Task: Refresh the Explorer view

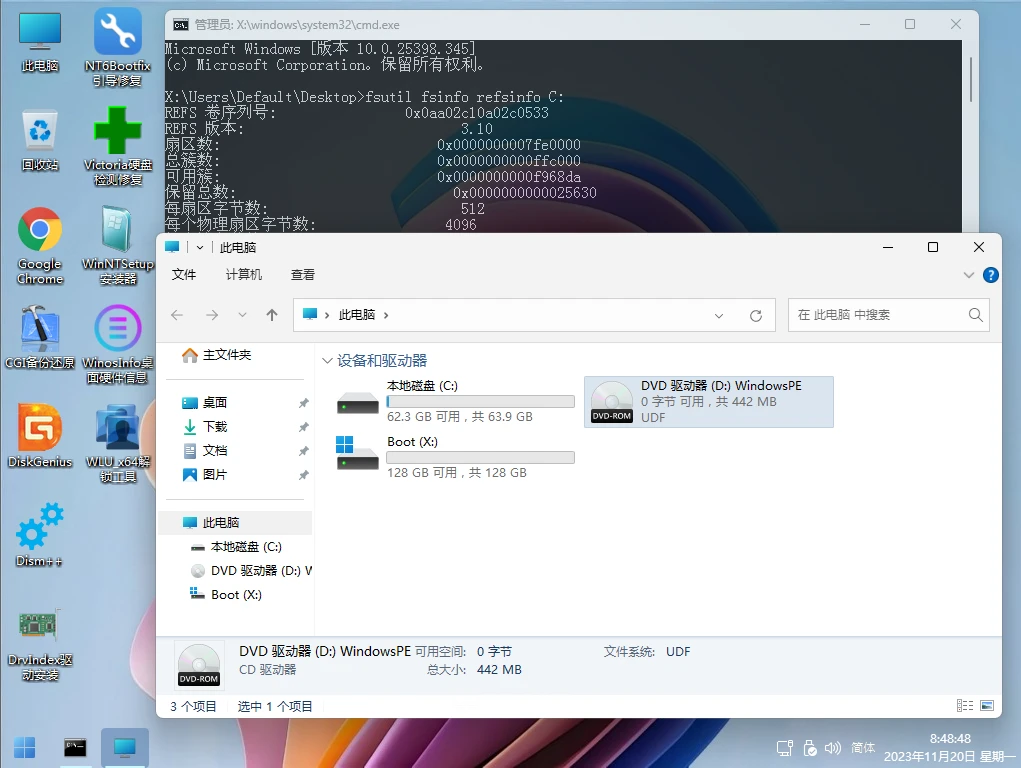Action: (x=756, y=315)
